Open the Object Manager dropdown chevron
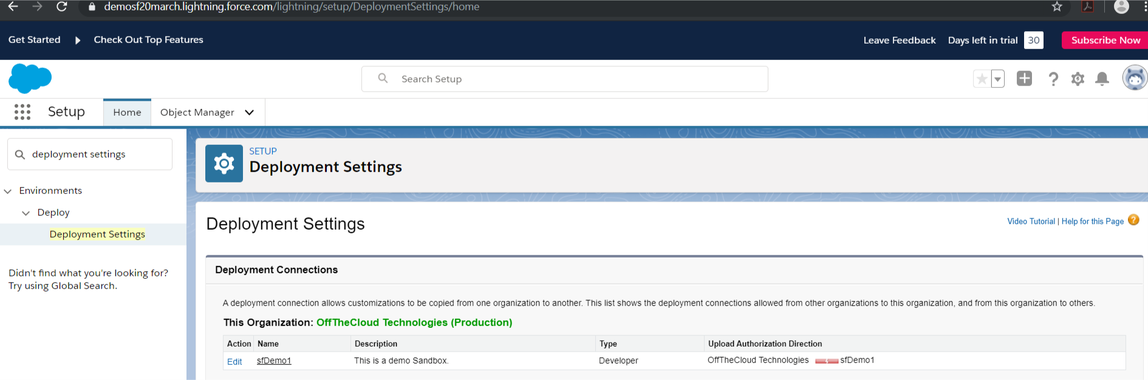This screenshot has width=1148, height=380. click(249, 113)
